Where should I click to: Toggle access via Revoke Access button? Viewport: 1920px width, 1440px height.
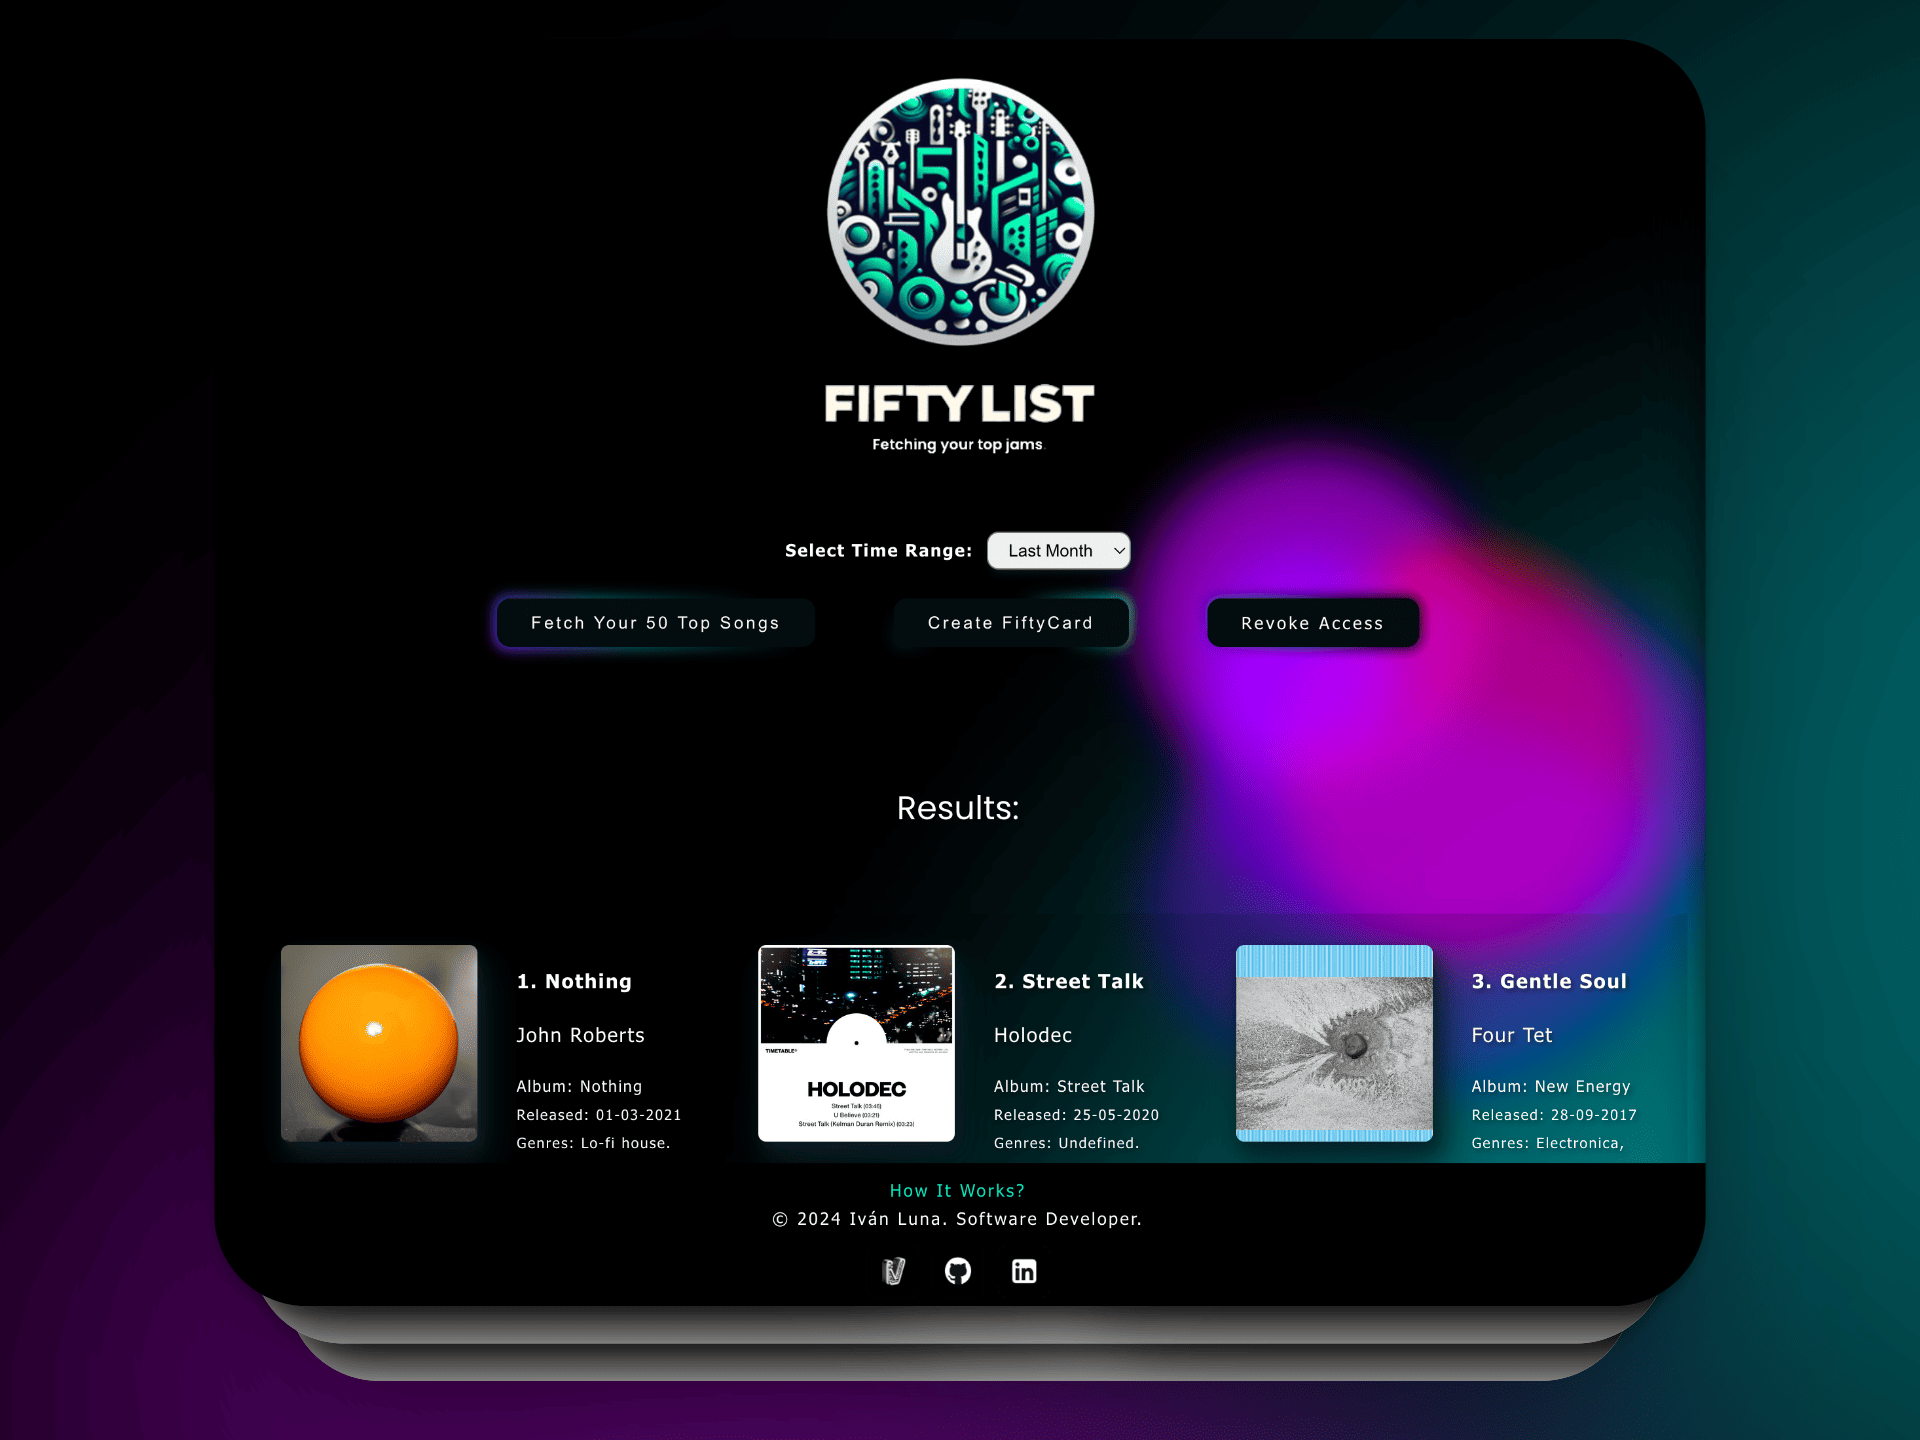click(1311, 622)
